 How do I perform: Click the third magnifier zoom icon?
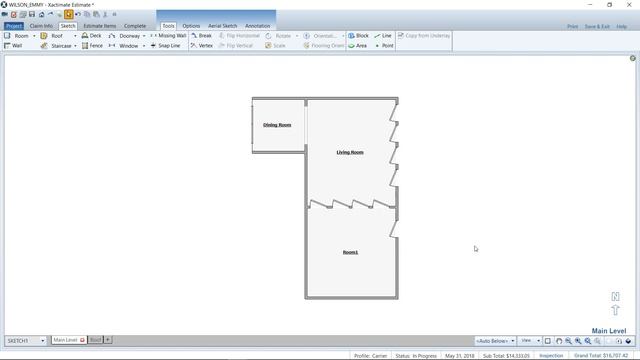click(x=588, y=341)
